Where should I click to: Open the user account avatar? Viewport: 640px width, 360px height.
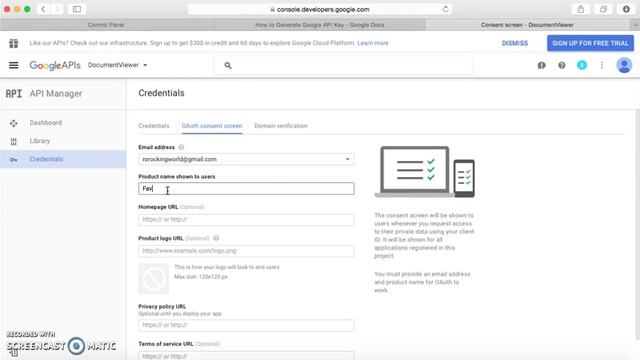pyautogui.click(x=624, y=65)
